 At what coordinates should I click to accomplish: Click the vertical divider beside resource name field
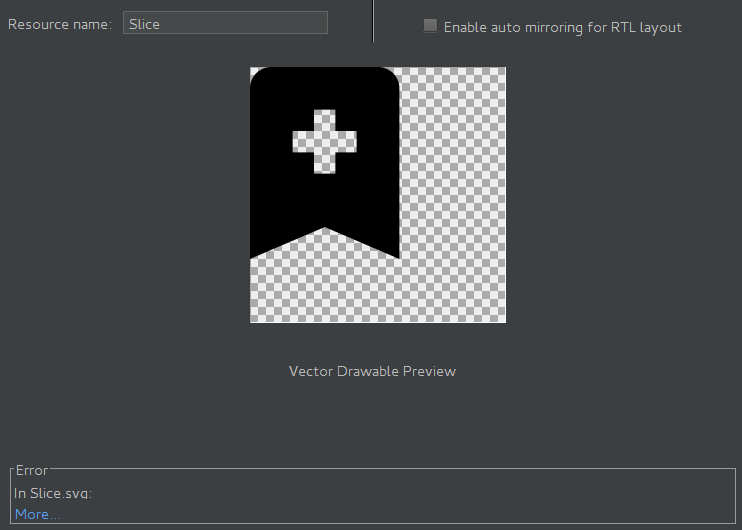point(373,21)
